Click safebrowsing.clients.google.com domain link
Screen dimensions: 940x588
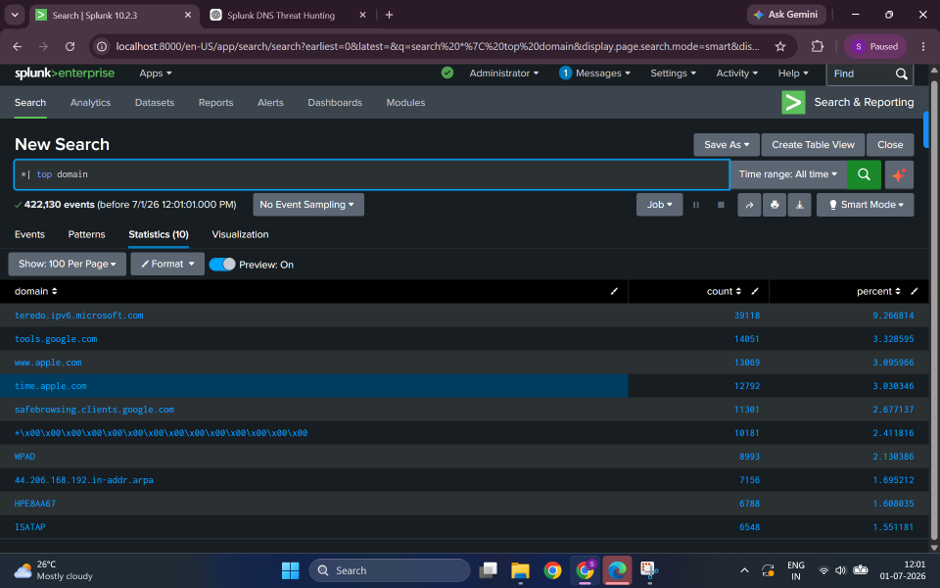pyautogui.click(x=94, y=409)
